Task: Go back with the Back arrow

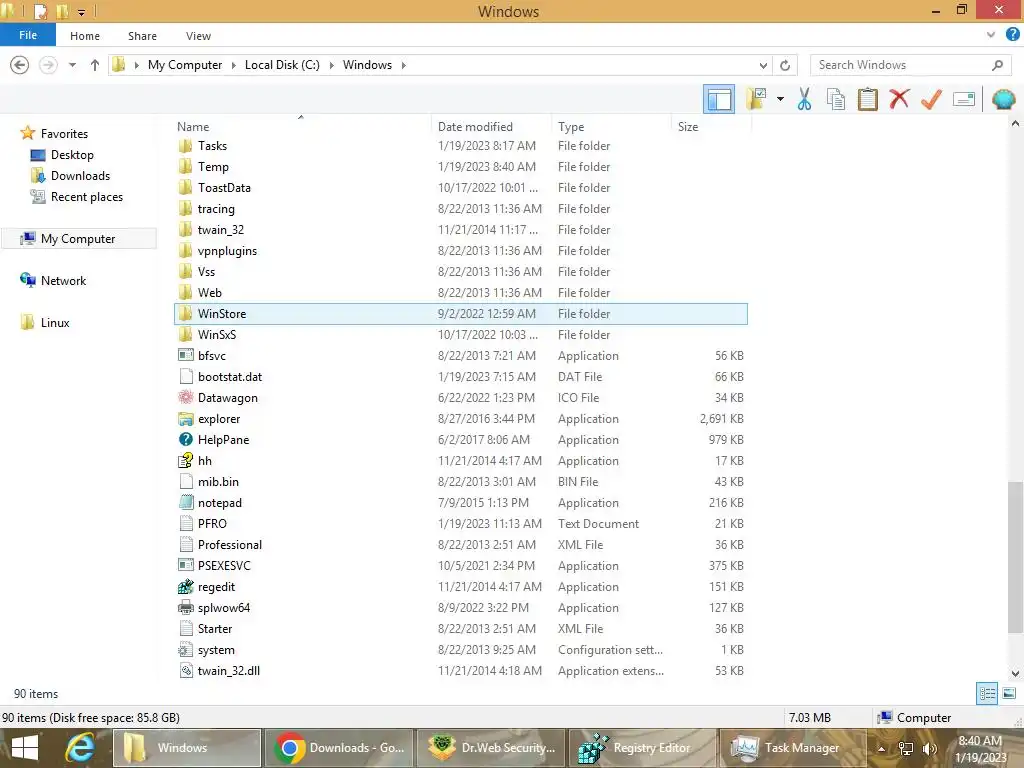Action: [x=20, y=65]
